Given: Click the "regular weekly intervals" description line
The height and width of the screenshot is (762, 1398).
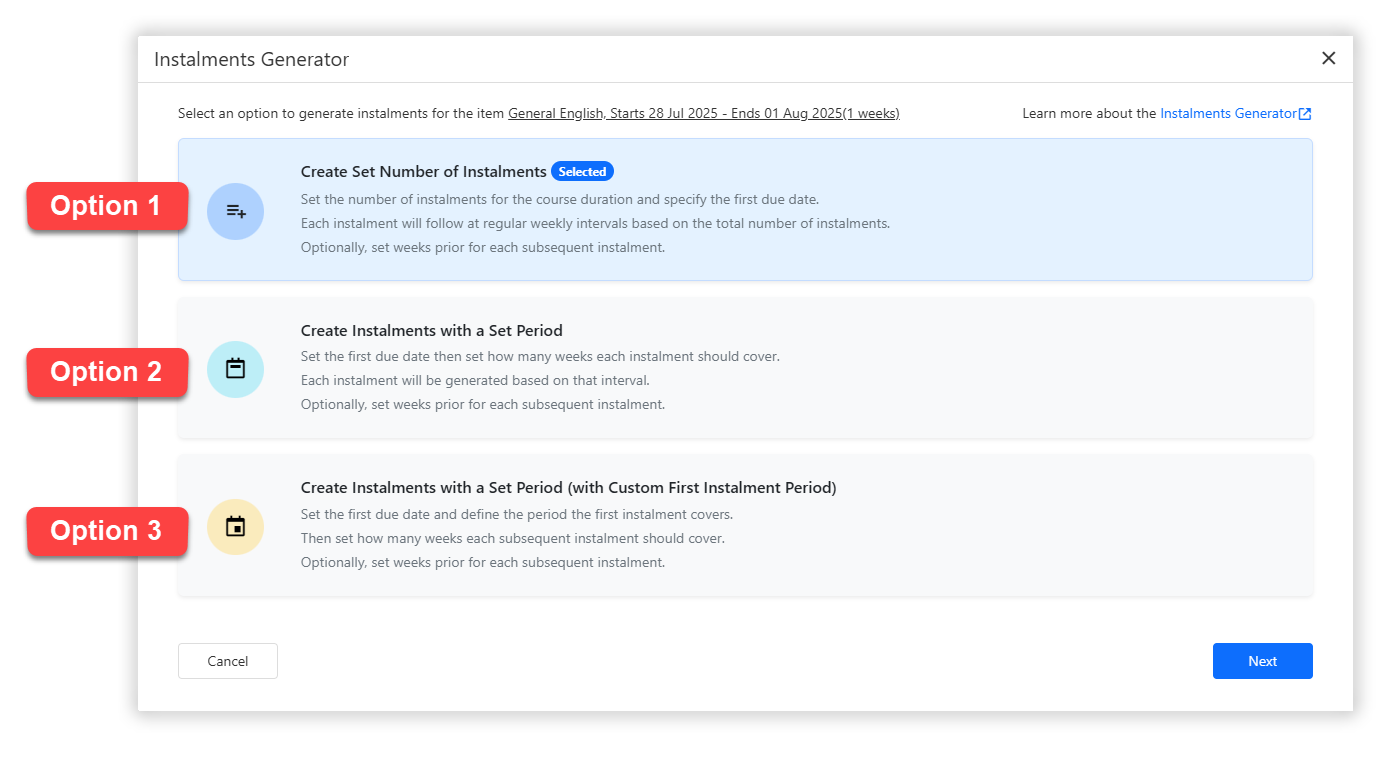Looking at the screenshot, I should coord(595,224).
